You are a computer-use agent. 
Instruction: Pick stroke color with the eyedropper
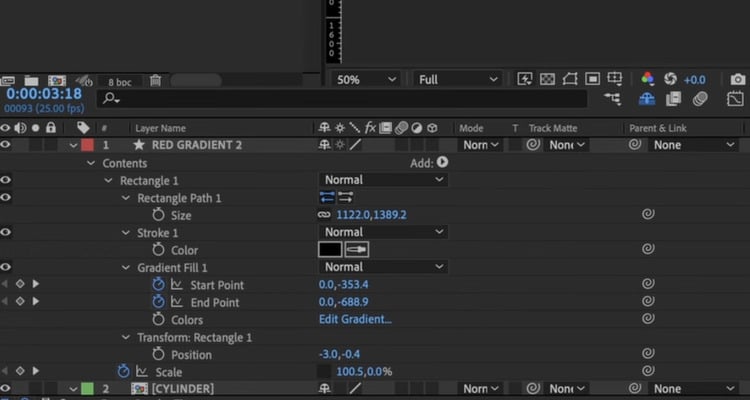[356, 249]
